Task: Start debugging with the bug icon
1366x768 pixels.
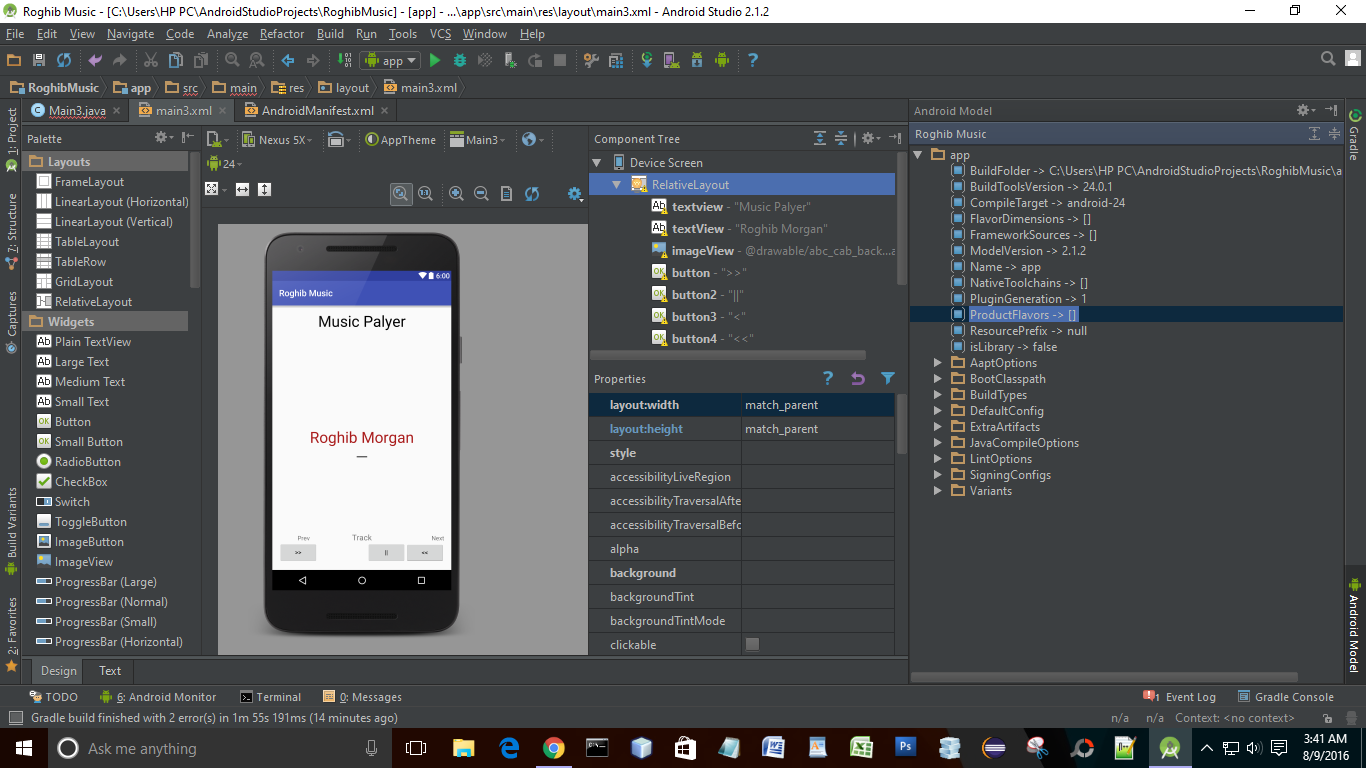Action: pyautogui.click(x=460, y=61)
